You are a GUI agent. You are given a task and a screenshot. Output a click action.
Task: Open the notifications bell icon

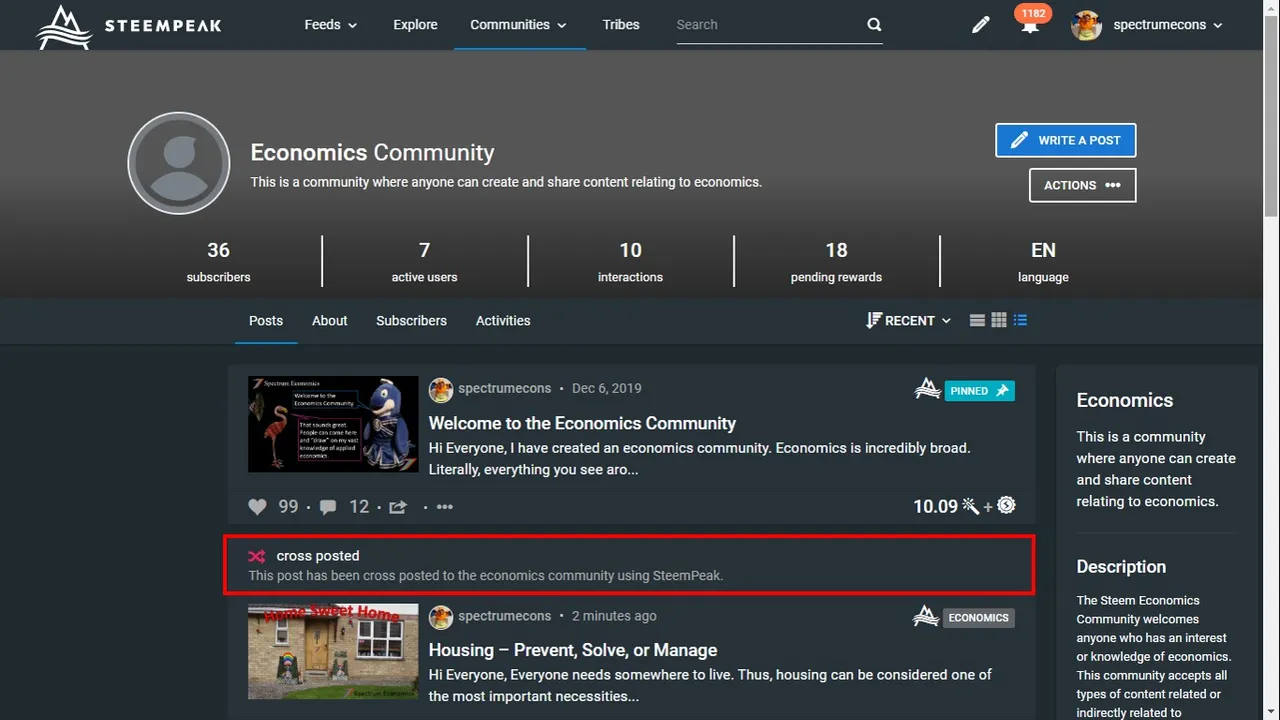[x=1029, y=27]
